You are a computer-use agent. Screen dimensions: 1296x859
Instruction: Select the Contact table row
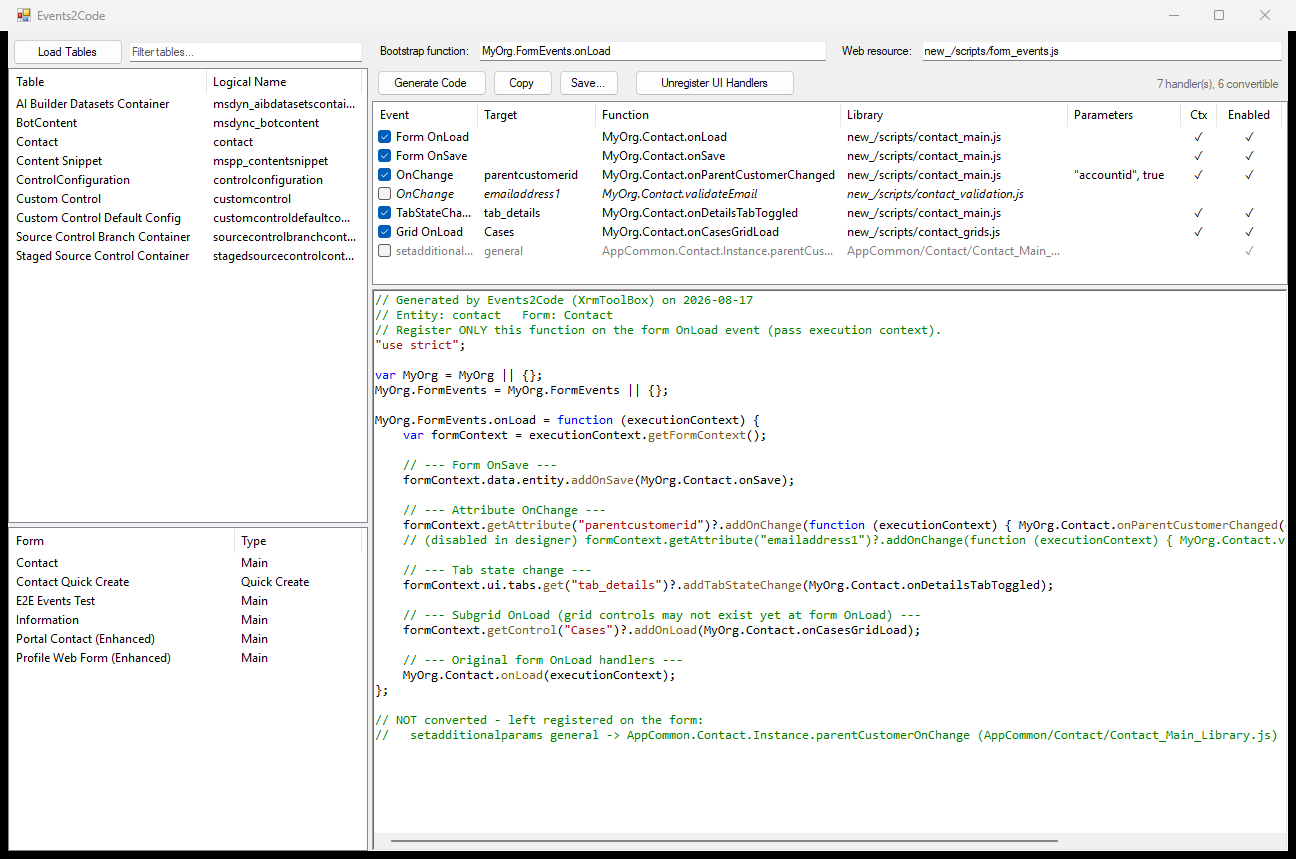tap(187, 142)
